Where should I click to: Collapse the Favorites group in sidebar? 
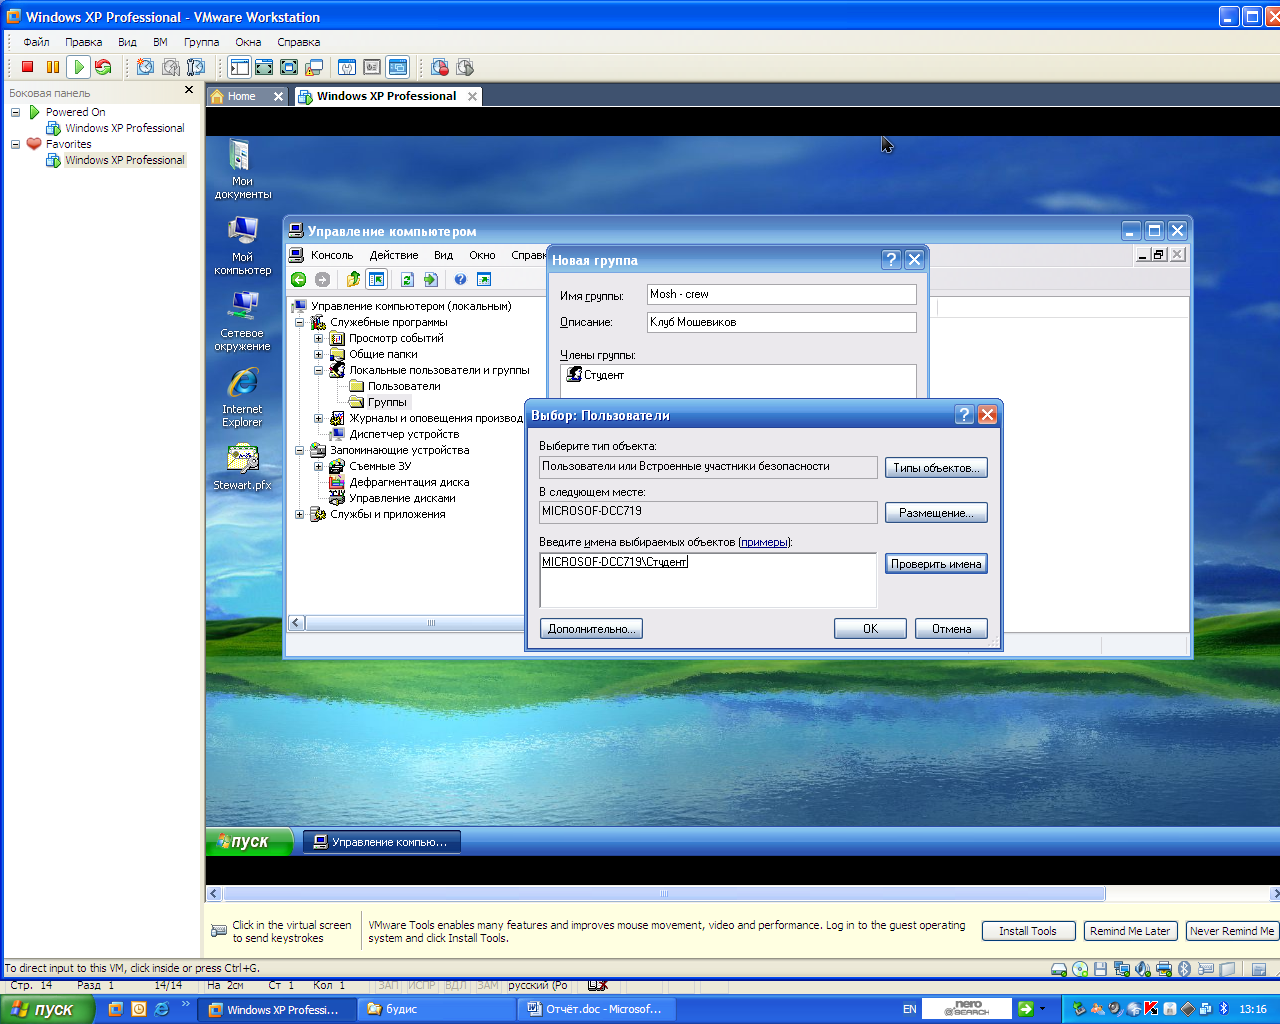(x=15, y=144)
